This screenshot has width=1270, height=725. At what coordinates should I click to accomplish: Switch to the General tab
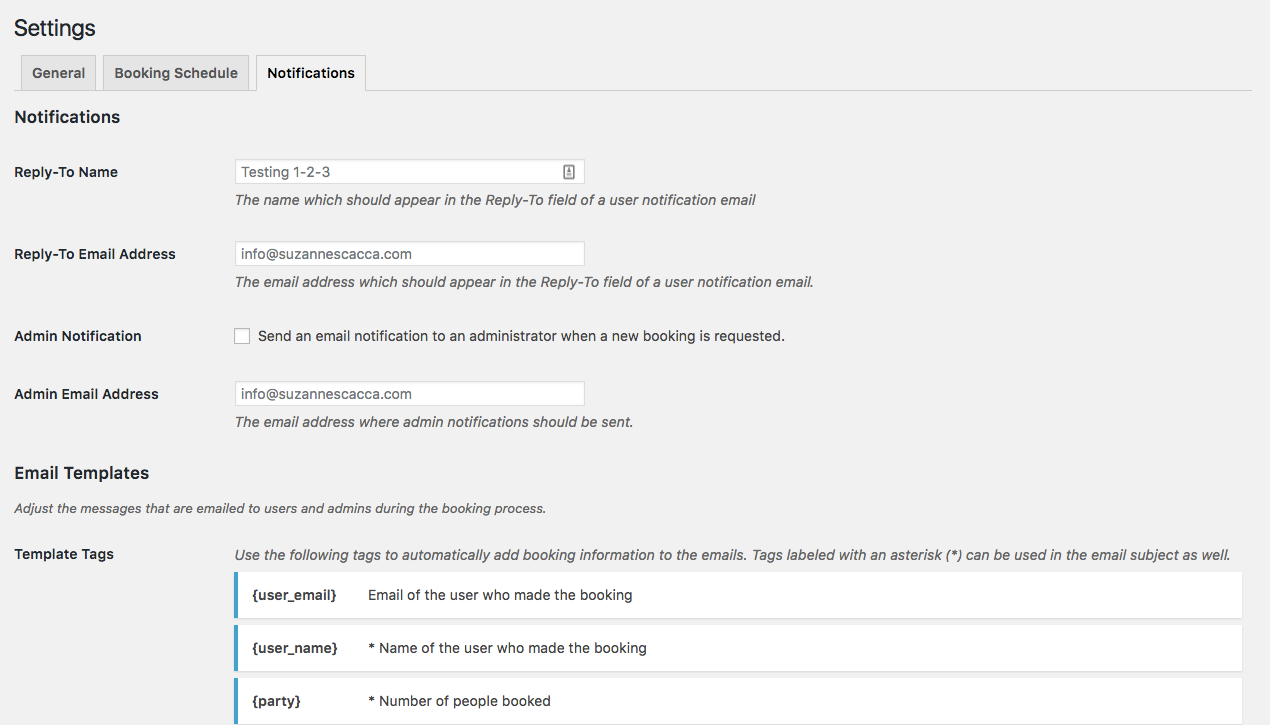tap(57, 72)
